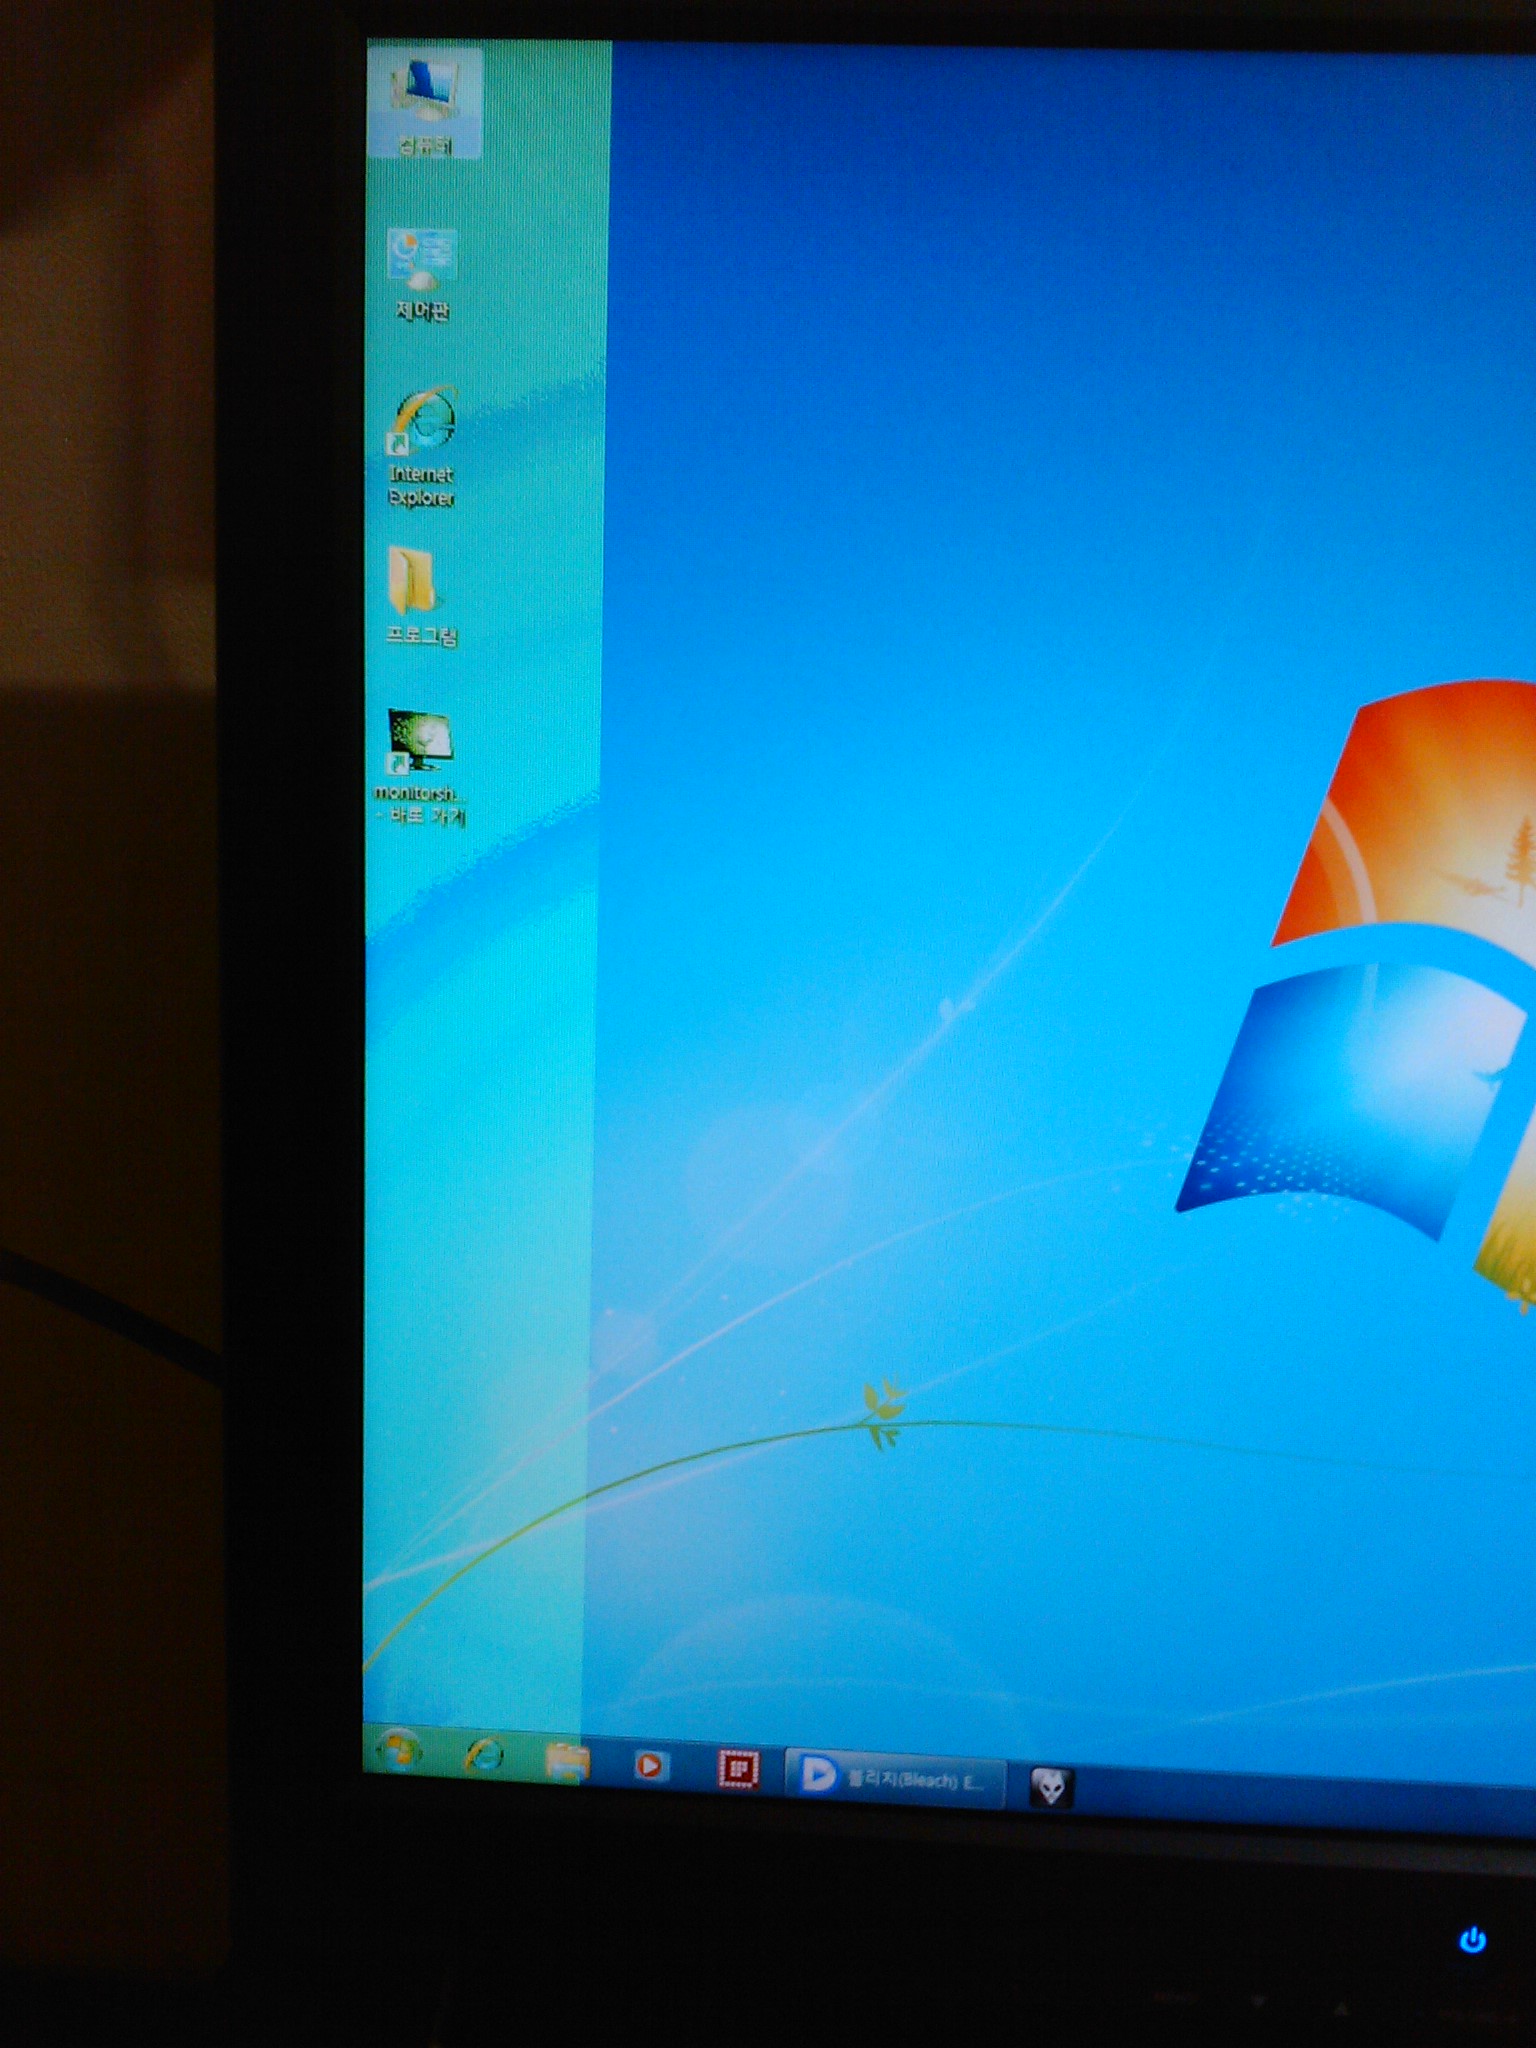Click the Alienware head taskbar icon
The image size is (1536, 2048).
point(1051,1786)
